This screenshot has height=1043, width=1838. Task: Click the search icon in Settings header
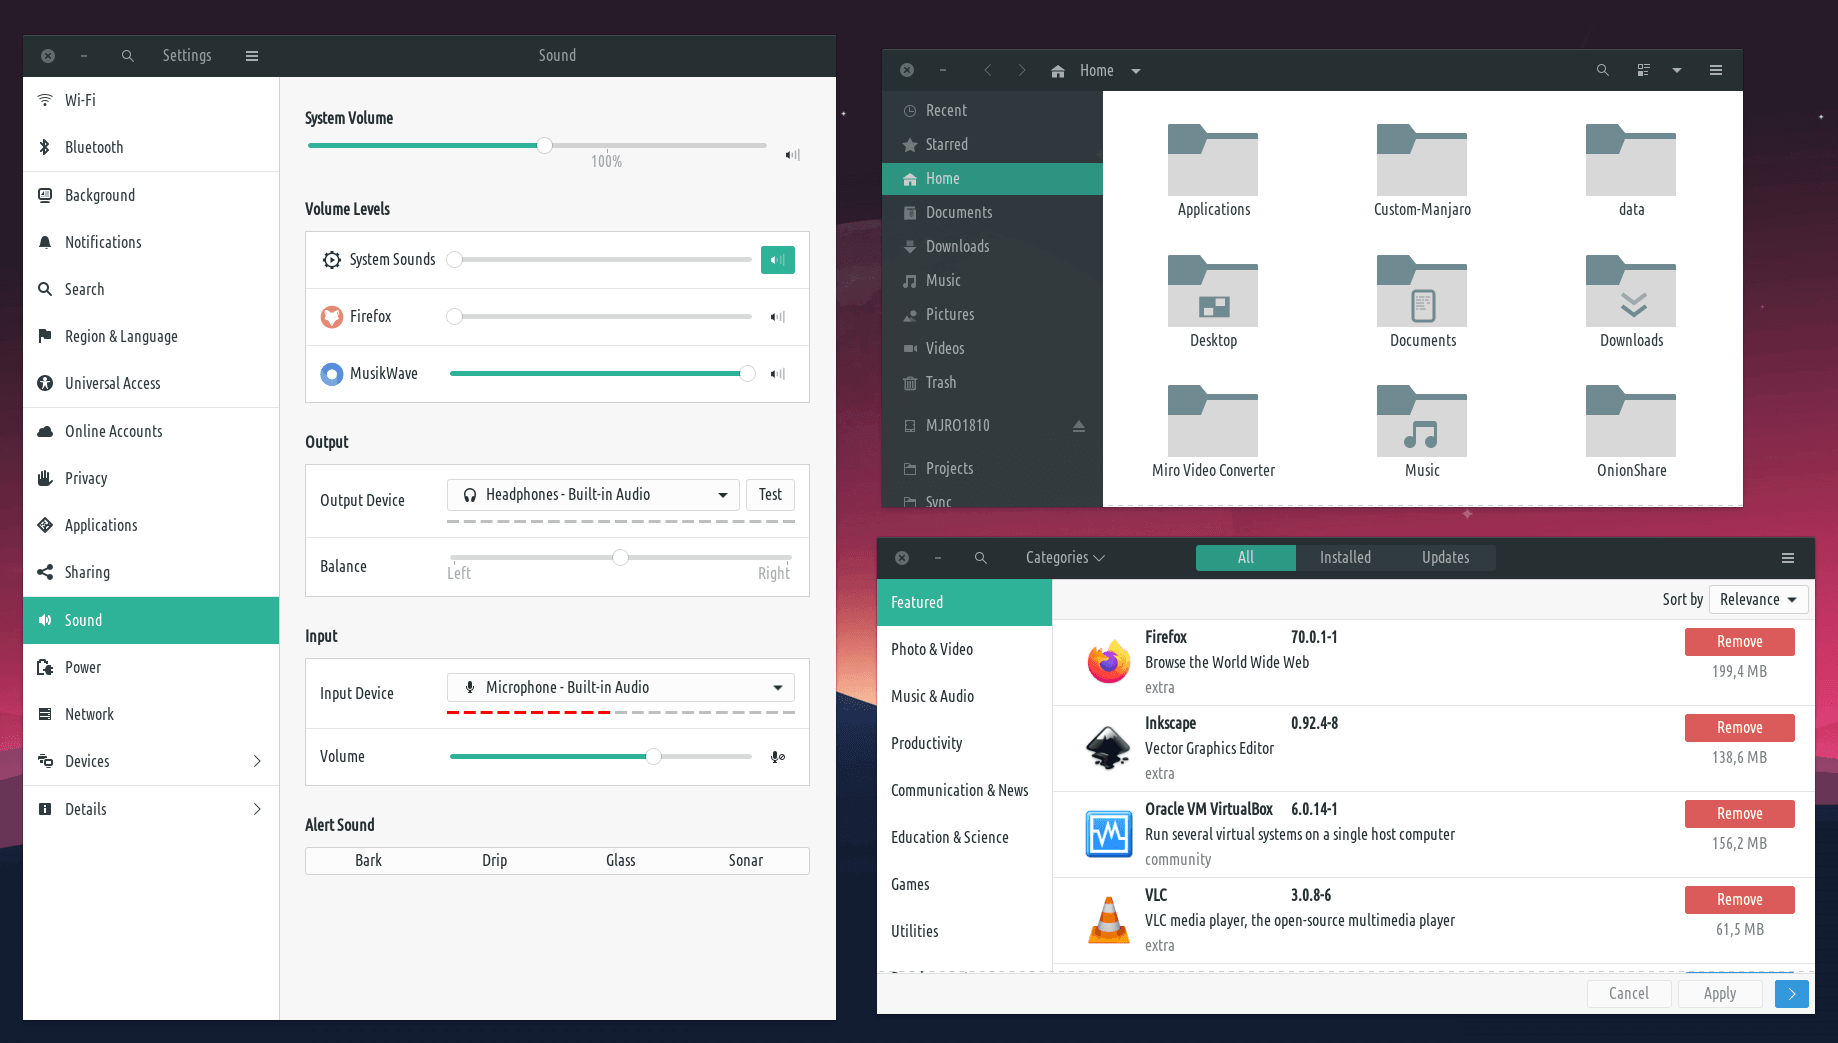(128, 56)
